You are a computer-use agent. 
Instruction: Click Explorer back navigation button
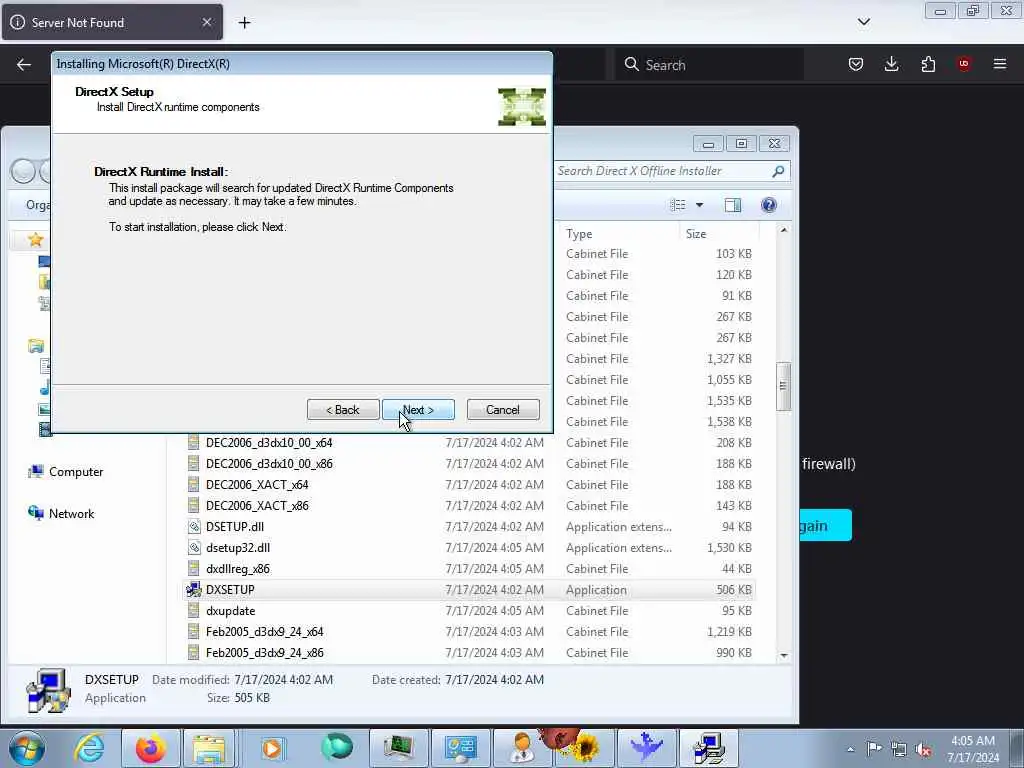click(x=23, y=172)
